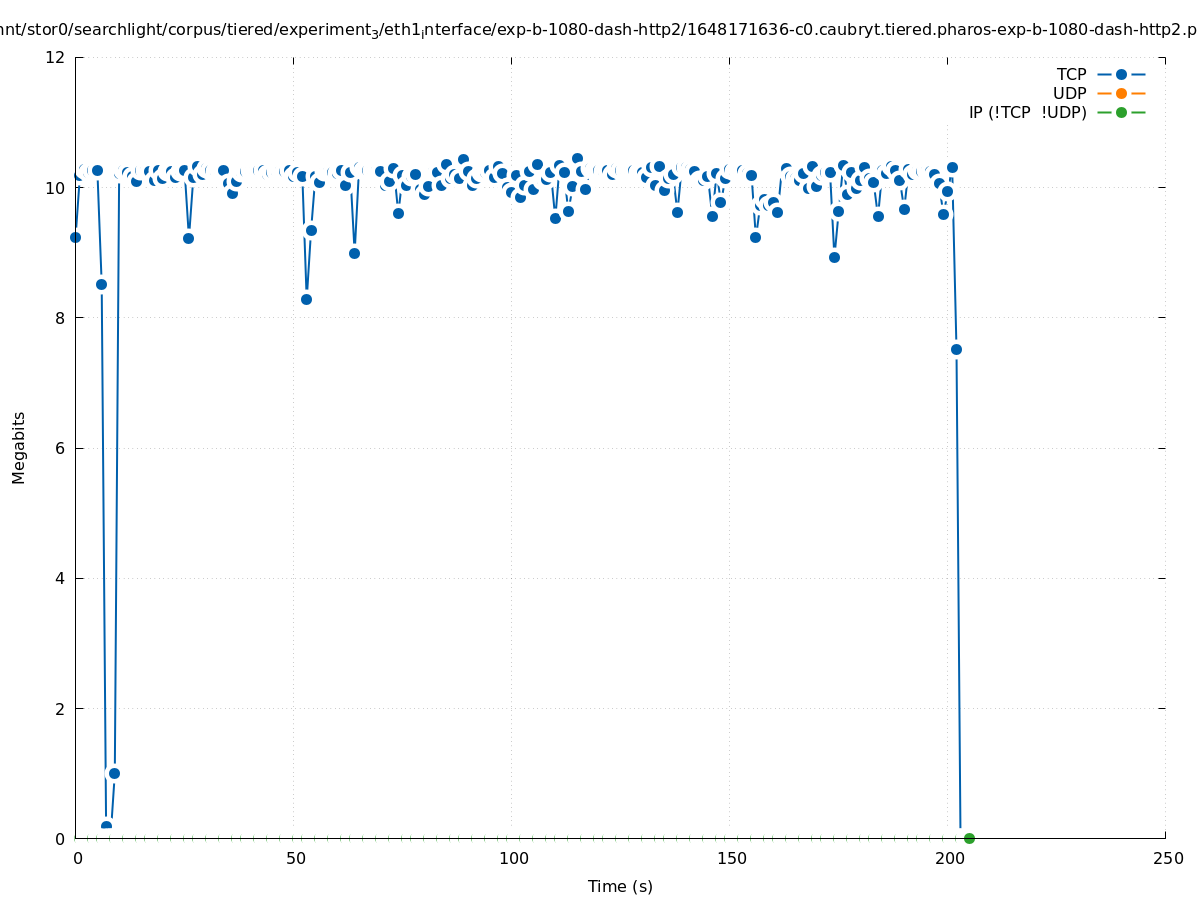The width and height of the screenshot is (1197, 900).
Task: Click the Megabits y-axis label
Action: (19, 447)
